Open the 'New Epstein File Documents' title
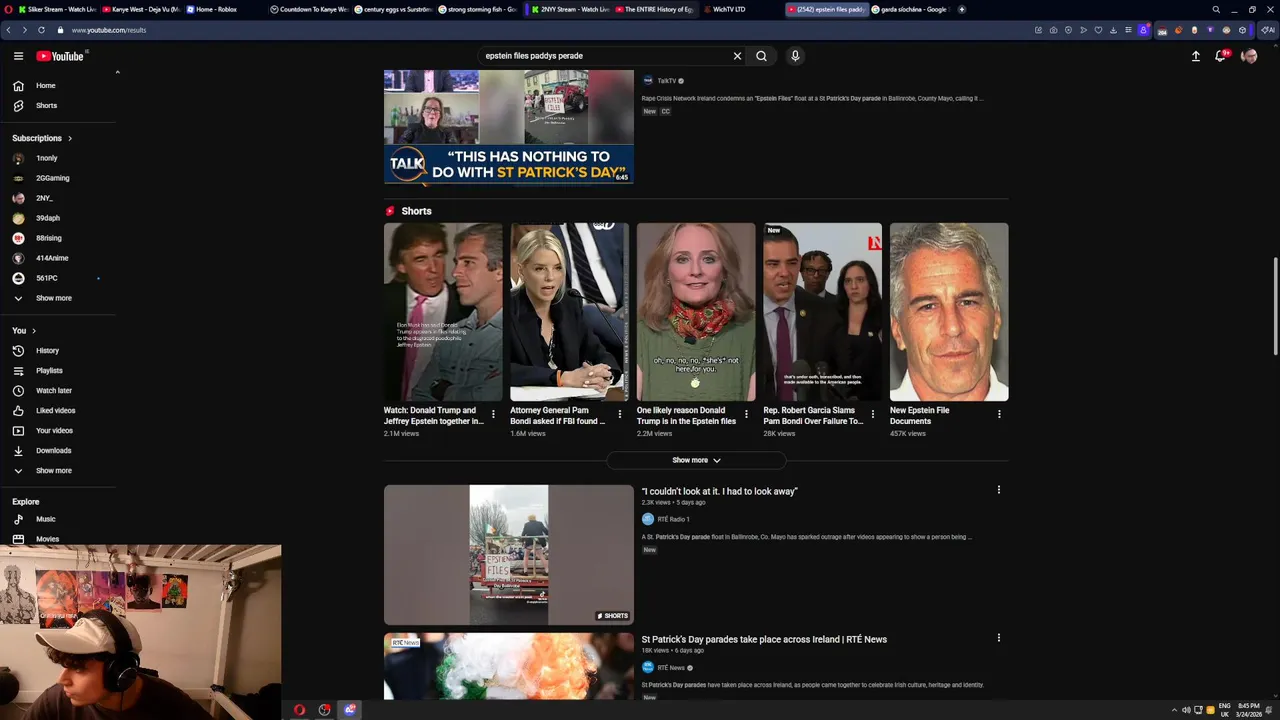This screenshot has width=1280, height=720. [920, 416]
